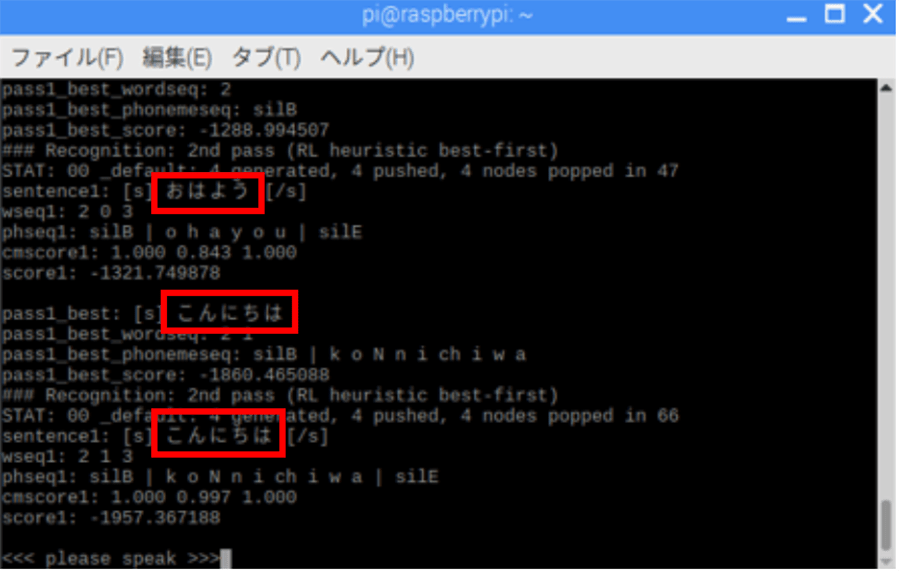This screenshot has height=571, width=900.
Task: Click the highlighted おはよう sentence1 result
Action: [208, 192]
